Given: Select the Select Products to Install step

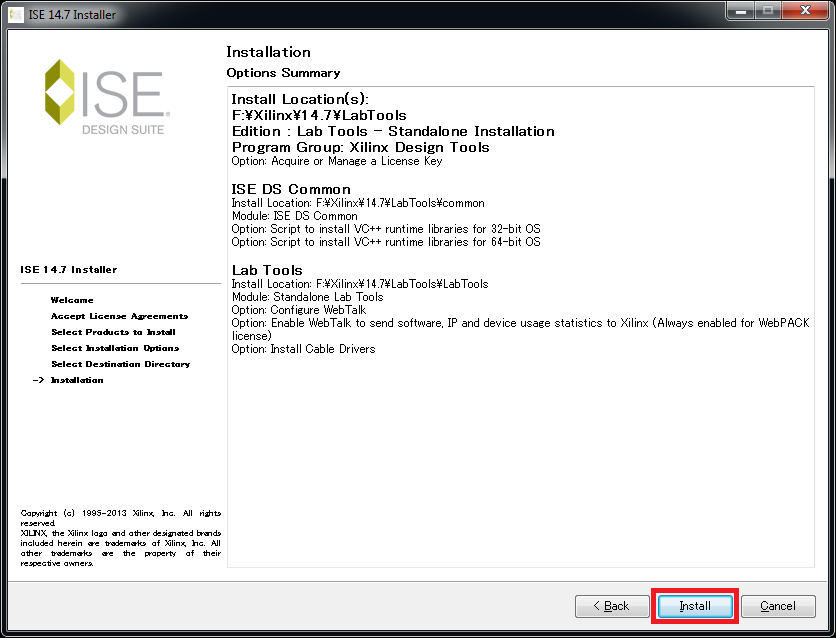Looking at the screenshot, I should tap(113, 332).
